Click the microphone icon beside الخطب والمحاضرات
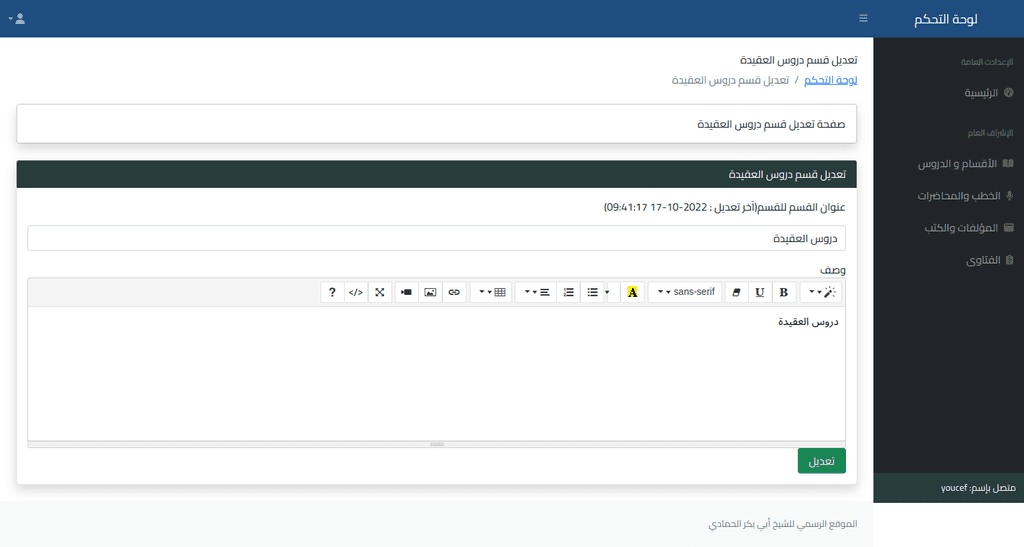This screenshot has width=1024, height=547. 1009,196
